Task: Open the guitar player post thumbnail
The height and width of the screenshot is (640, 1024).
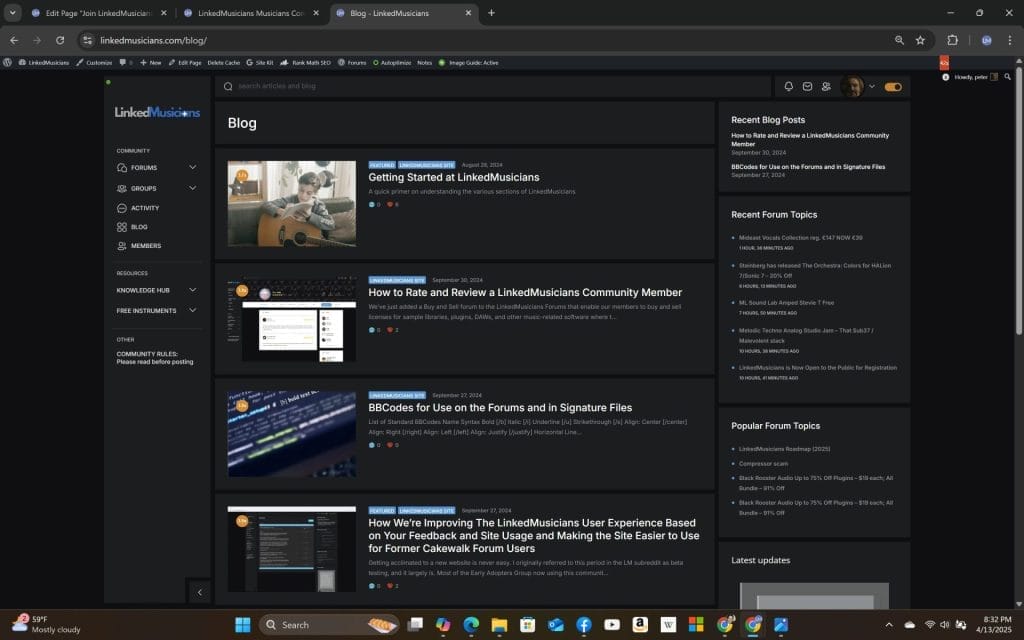Action: click(291, 204)
